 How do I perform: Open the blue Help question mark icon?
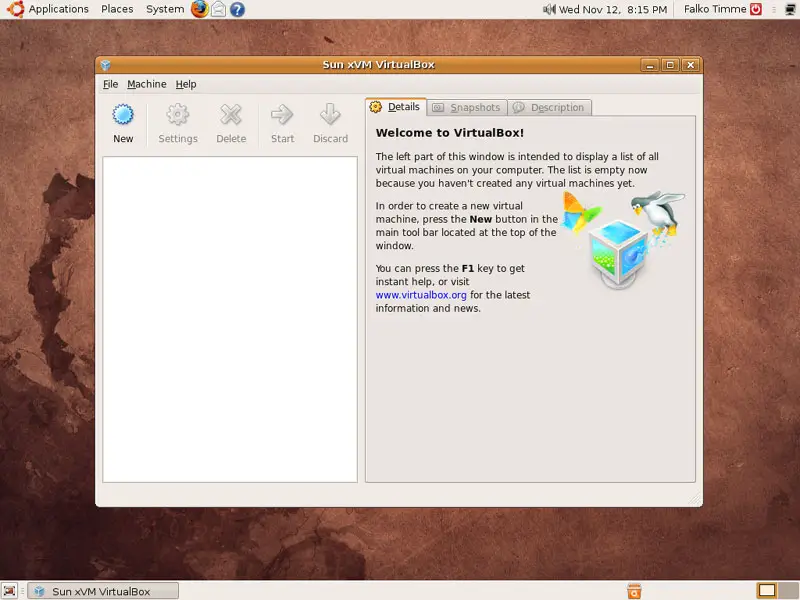237,9
